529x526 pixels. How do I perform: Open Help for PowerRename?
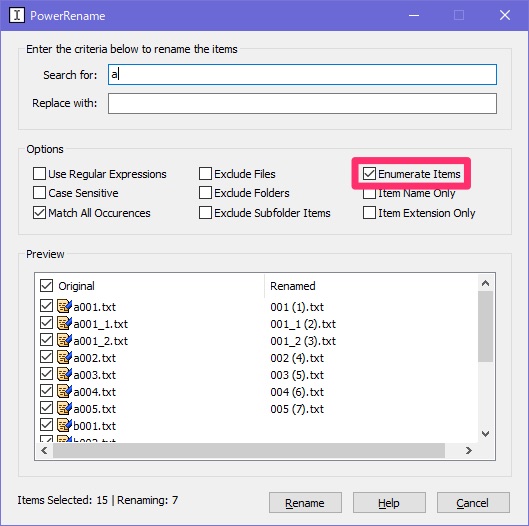[389, 503]
